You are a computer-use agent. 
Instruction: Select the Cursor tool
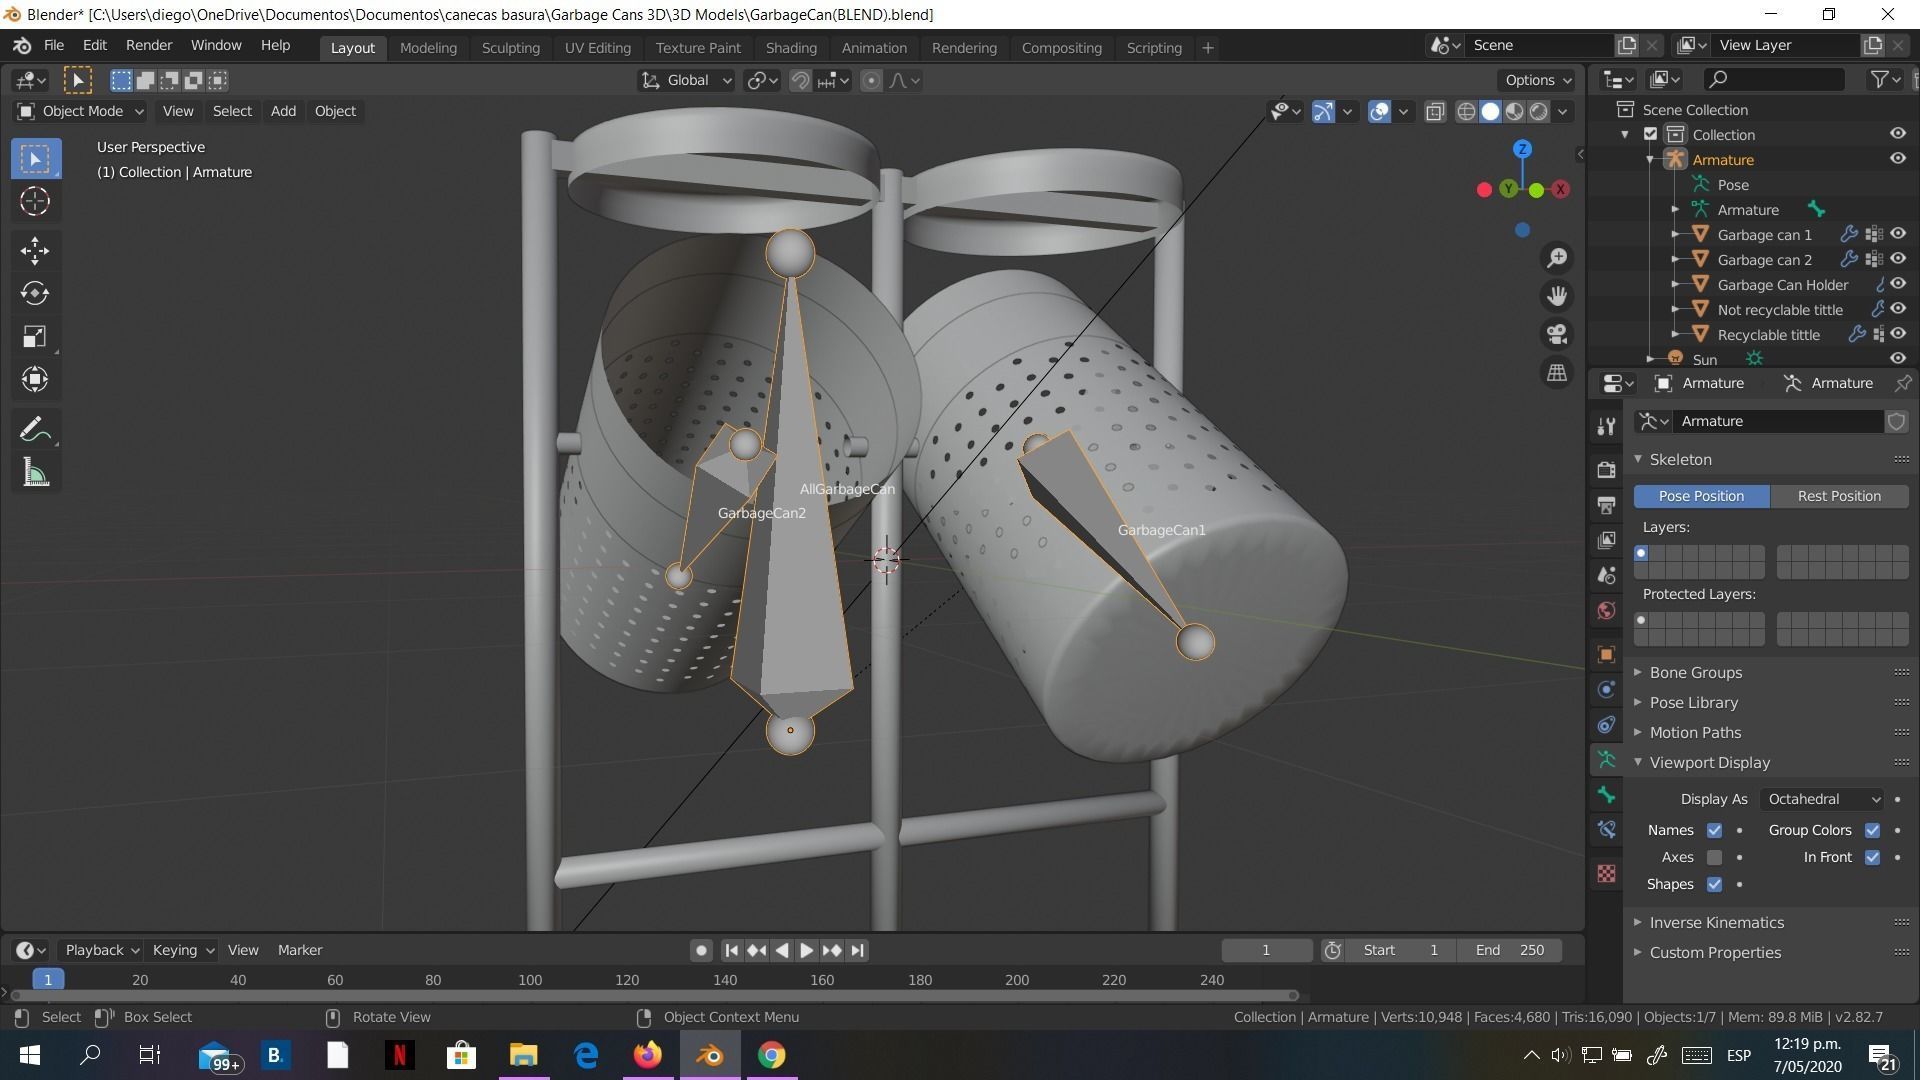(35, 202)
